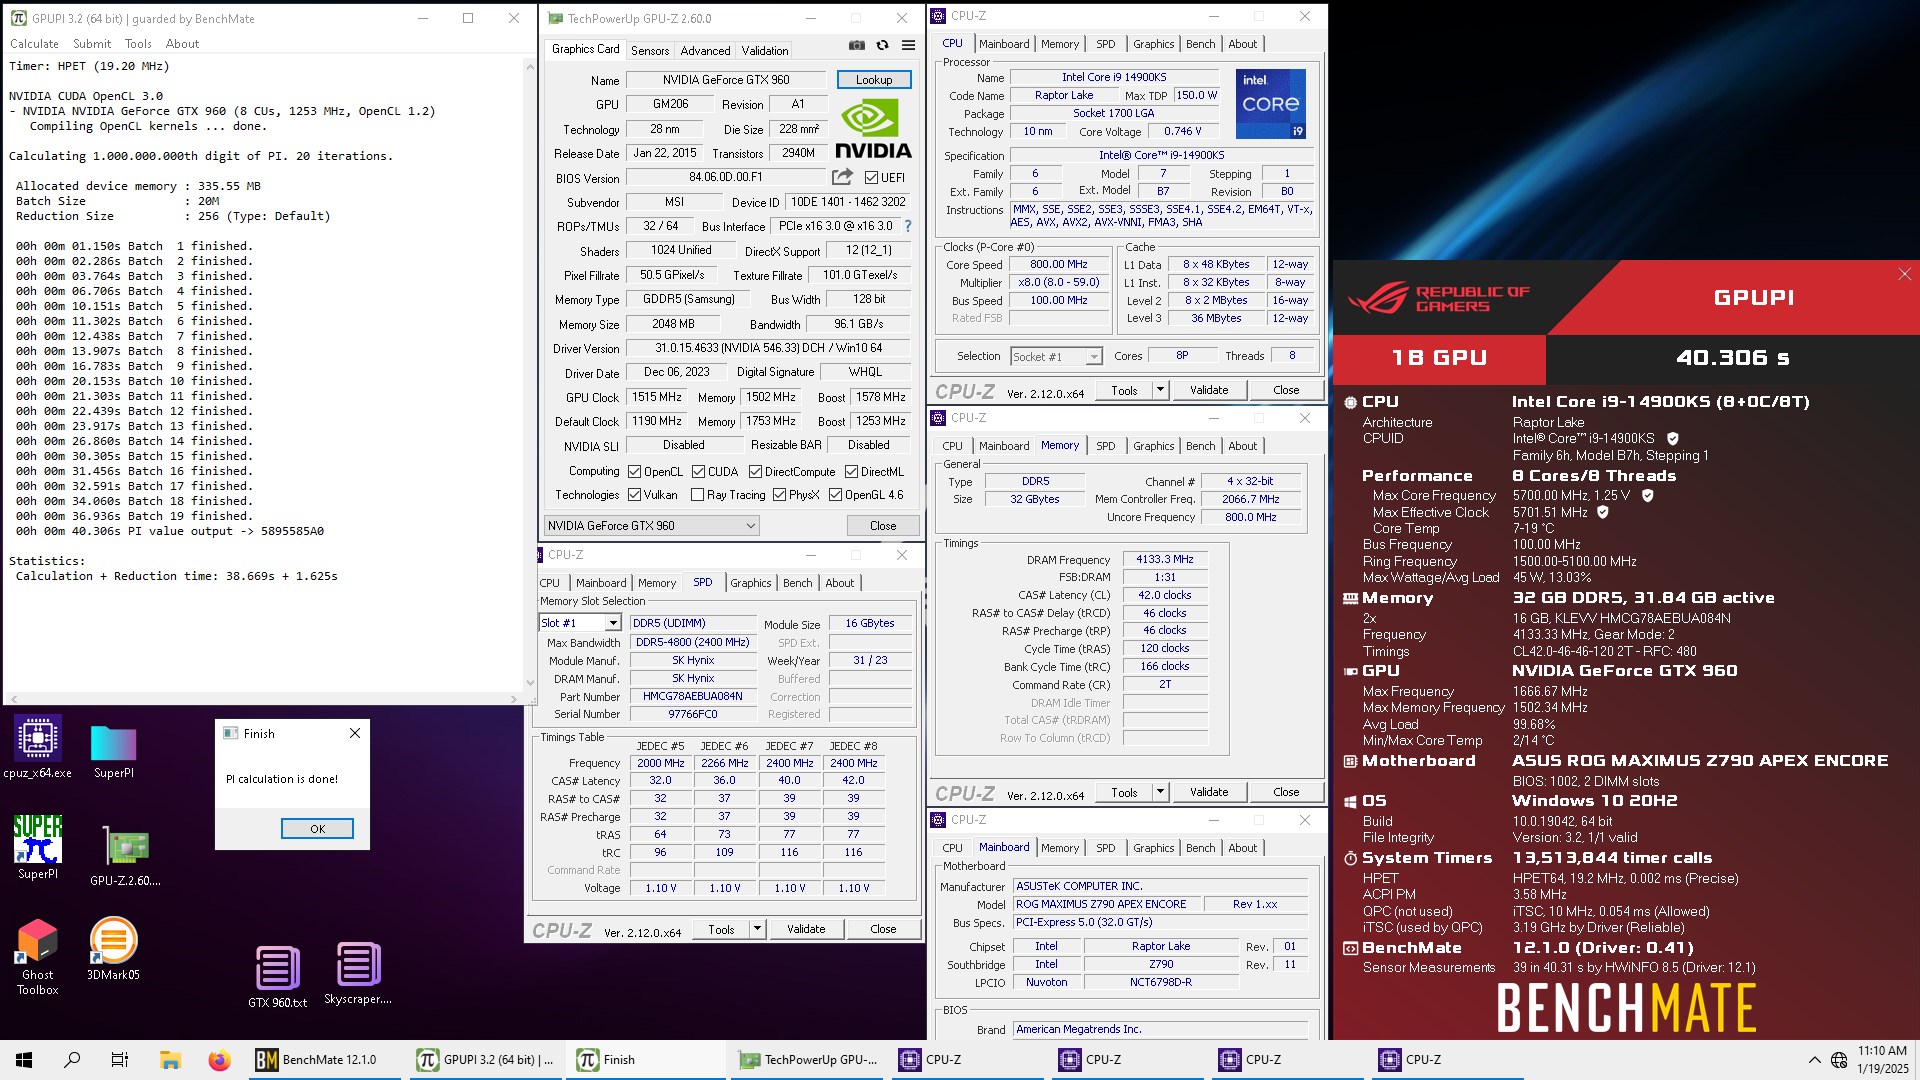Open cpuz_x64.exe desktop icon
Viewport: 1920px width, 1080px height.
pyautogui.click(x=38, y=746)
